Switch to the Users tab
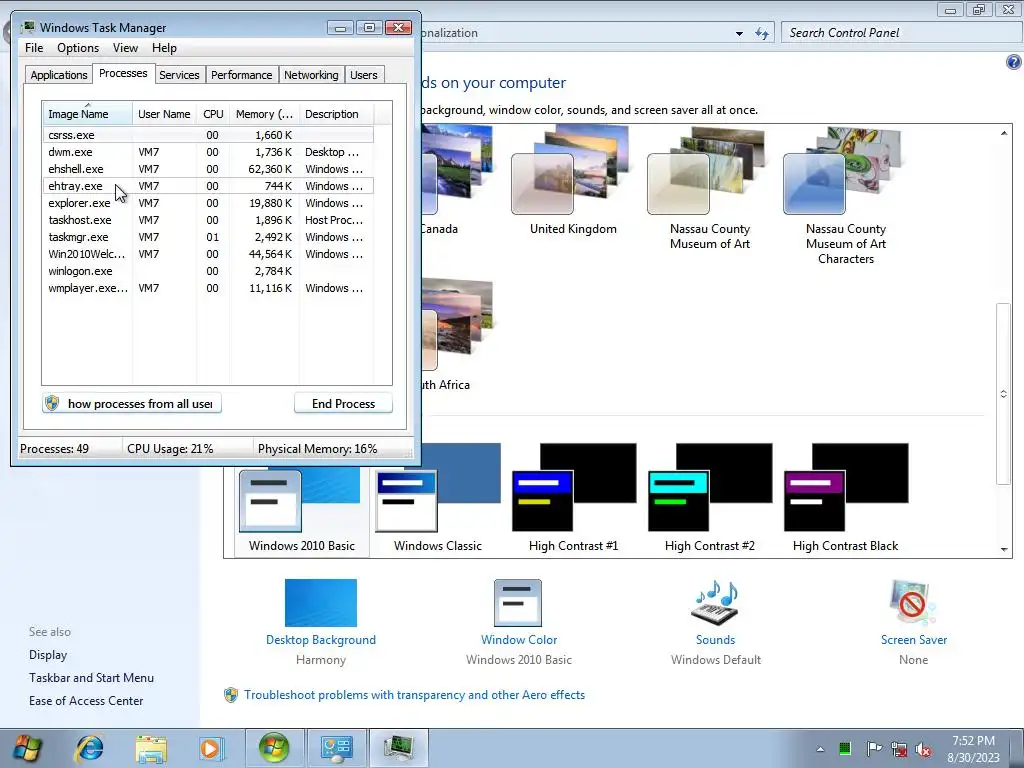 pyautogui.click(x=363, y=75)
